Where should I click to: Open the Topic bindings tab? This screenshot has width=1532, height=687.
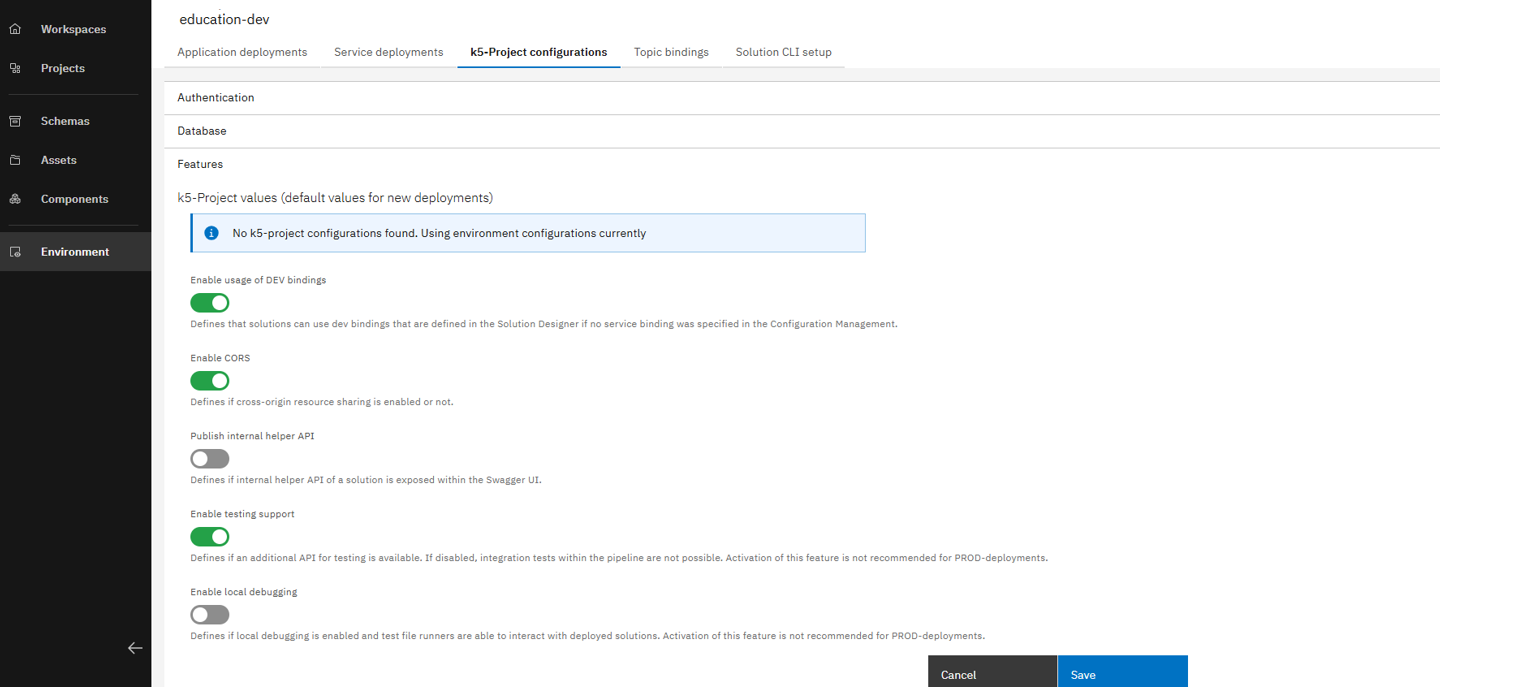click(x=671, y=52)
